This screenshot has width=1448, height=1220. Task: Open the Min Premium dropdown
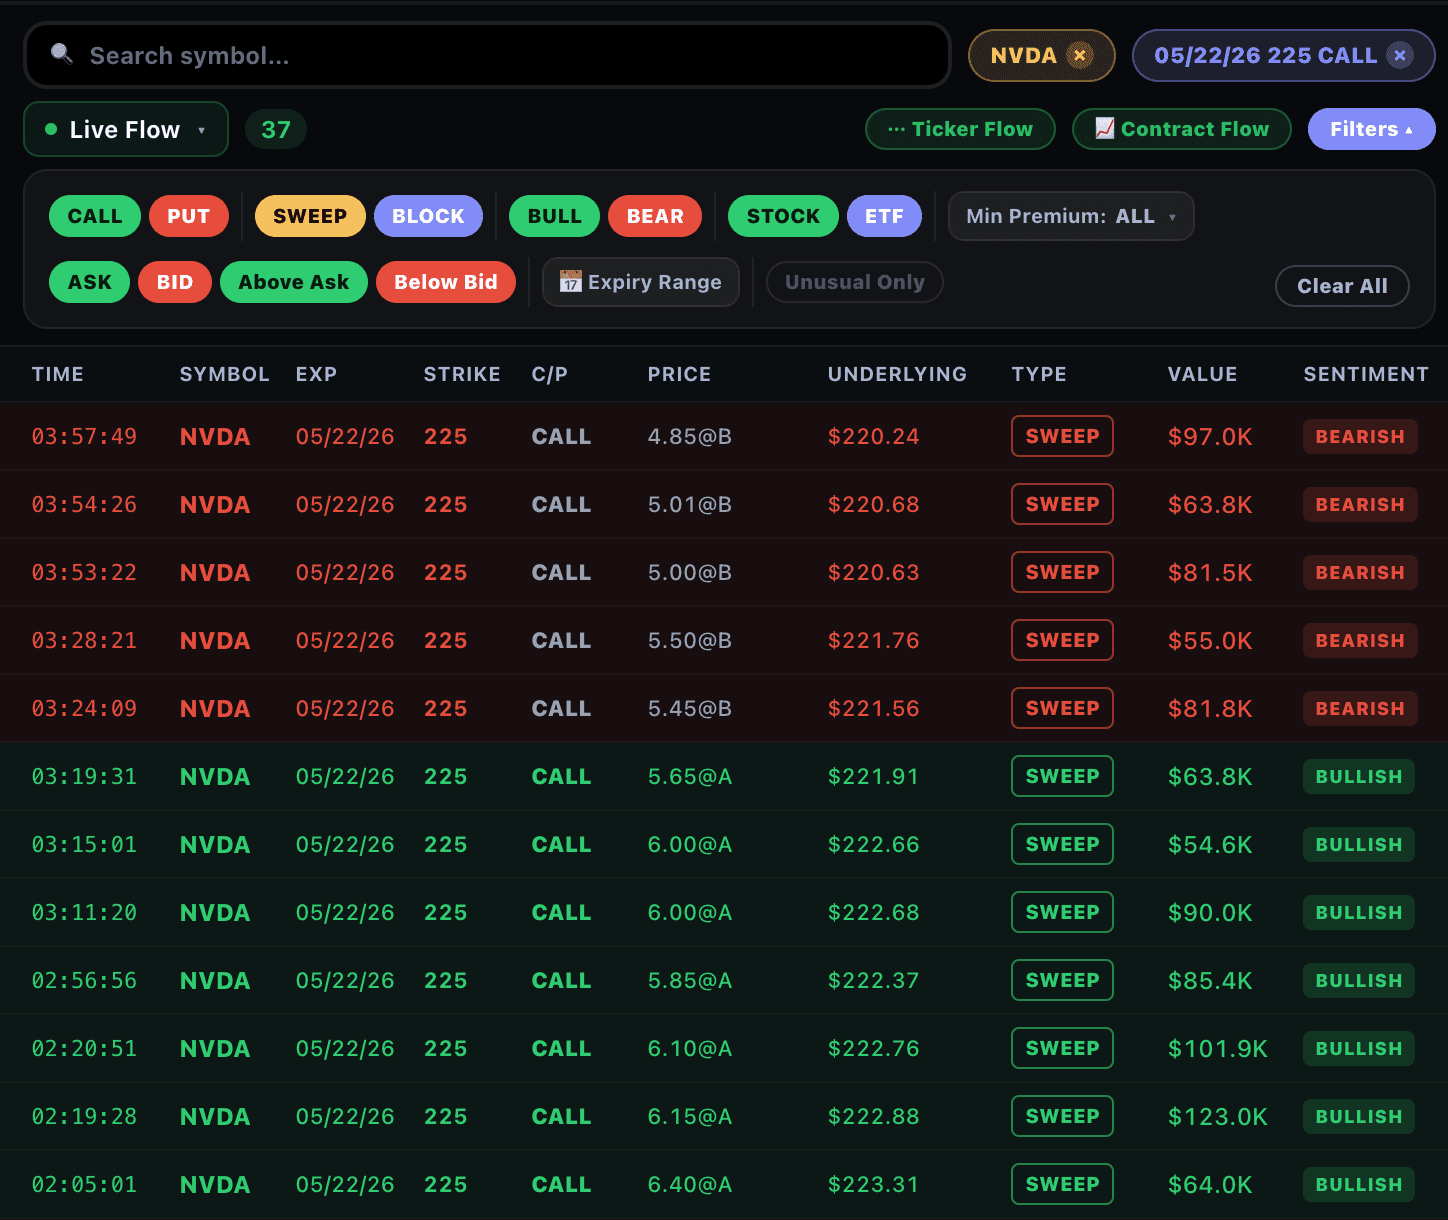click(1071, 216)
